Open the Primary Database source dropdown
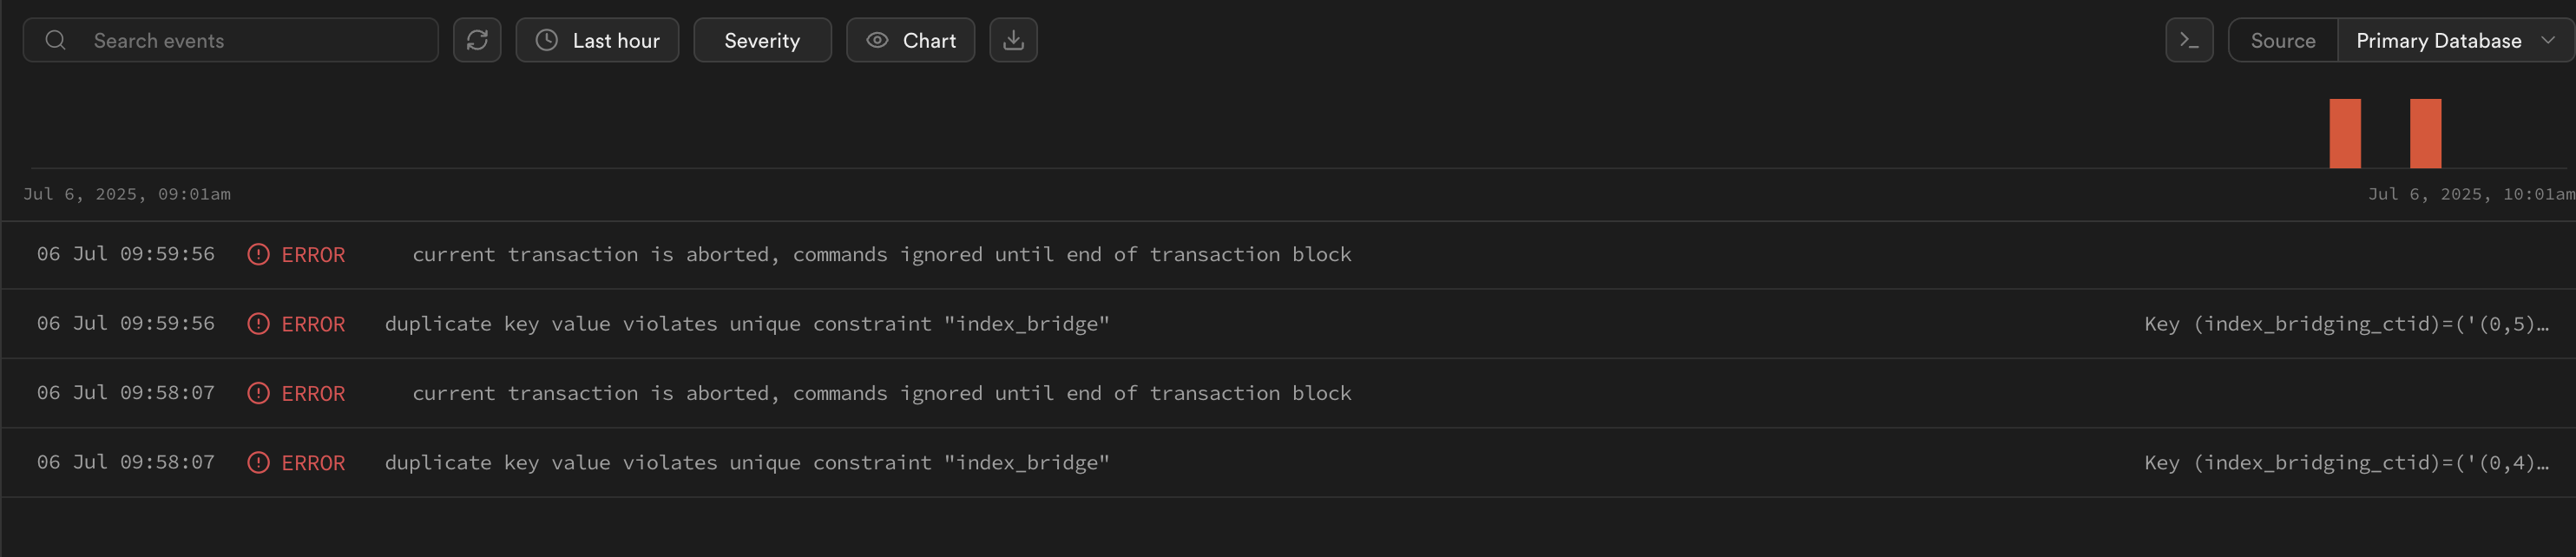This screenshot has width=2576, height=557. coord(2453,40)
